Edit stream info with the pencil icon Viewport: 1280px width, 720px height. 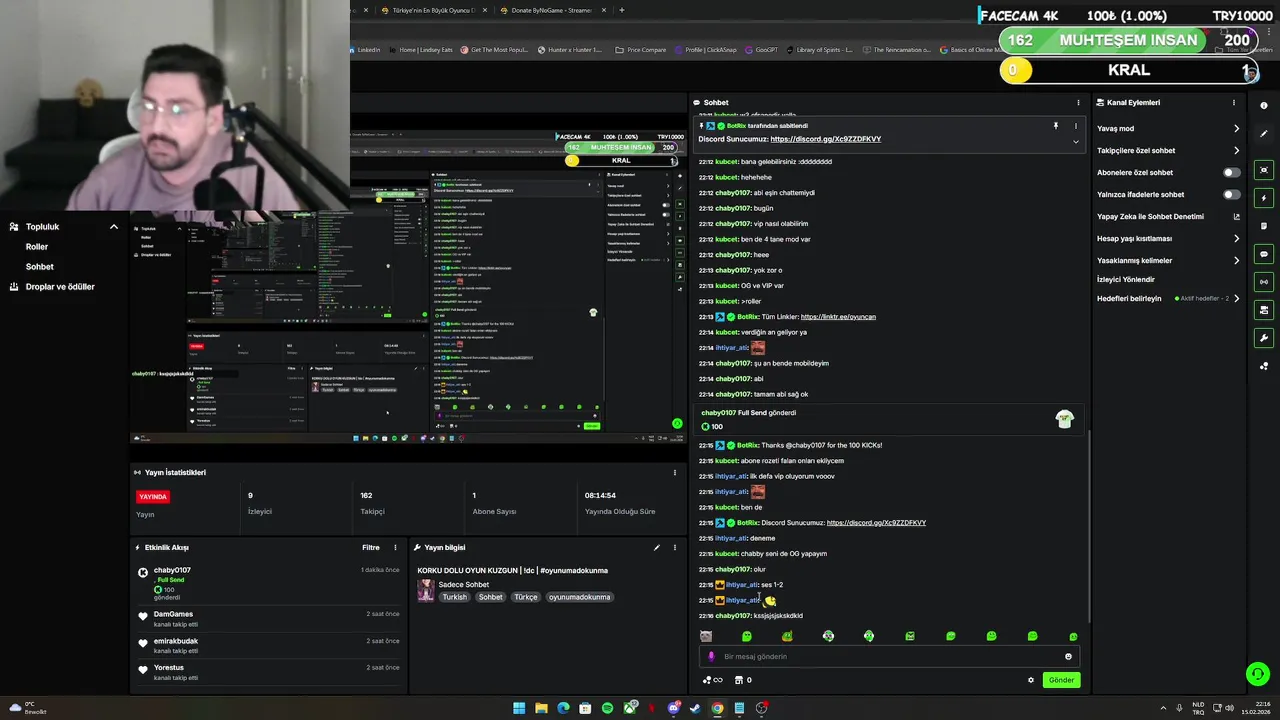click(657, 547)
